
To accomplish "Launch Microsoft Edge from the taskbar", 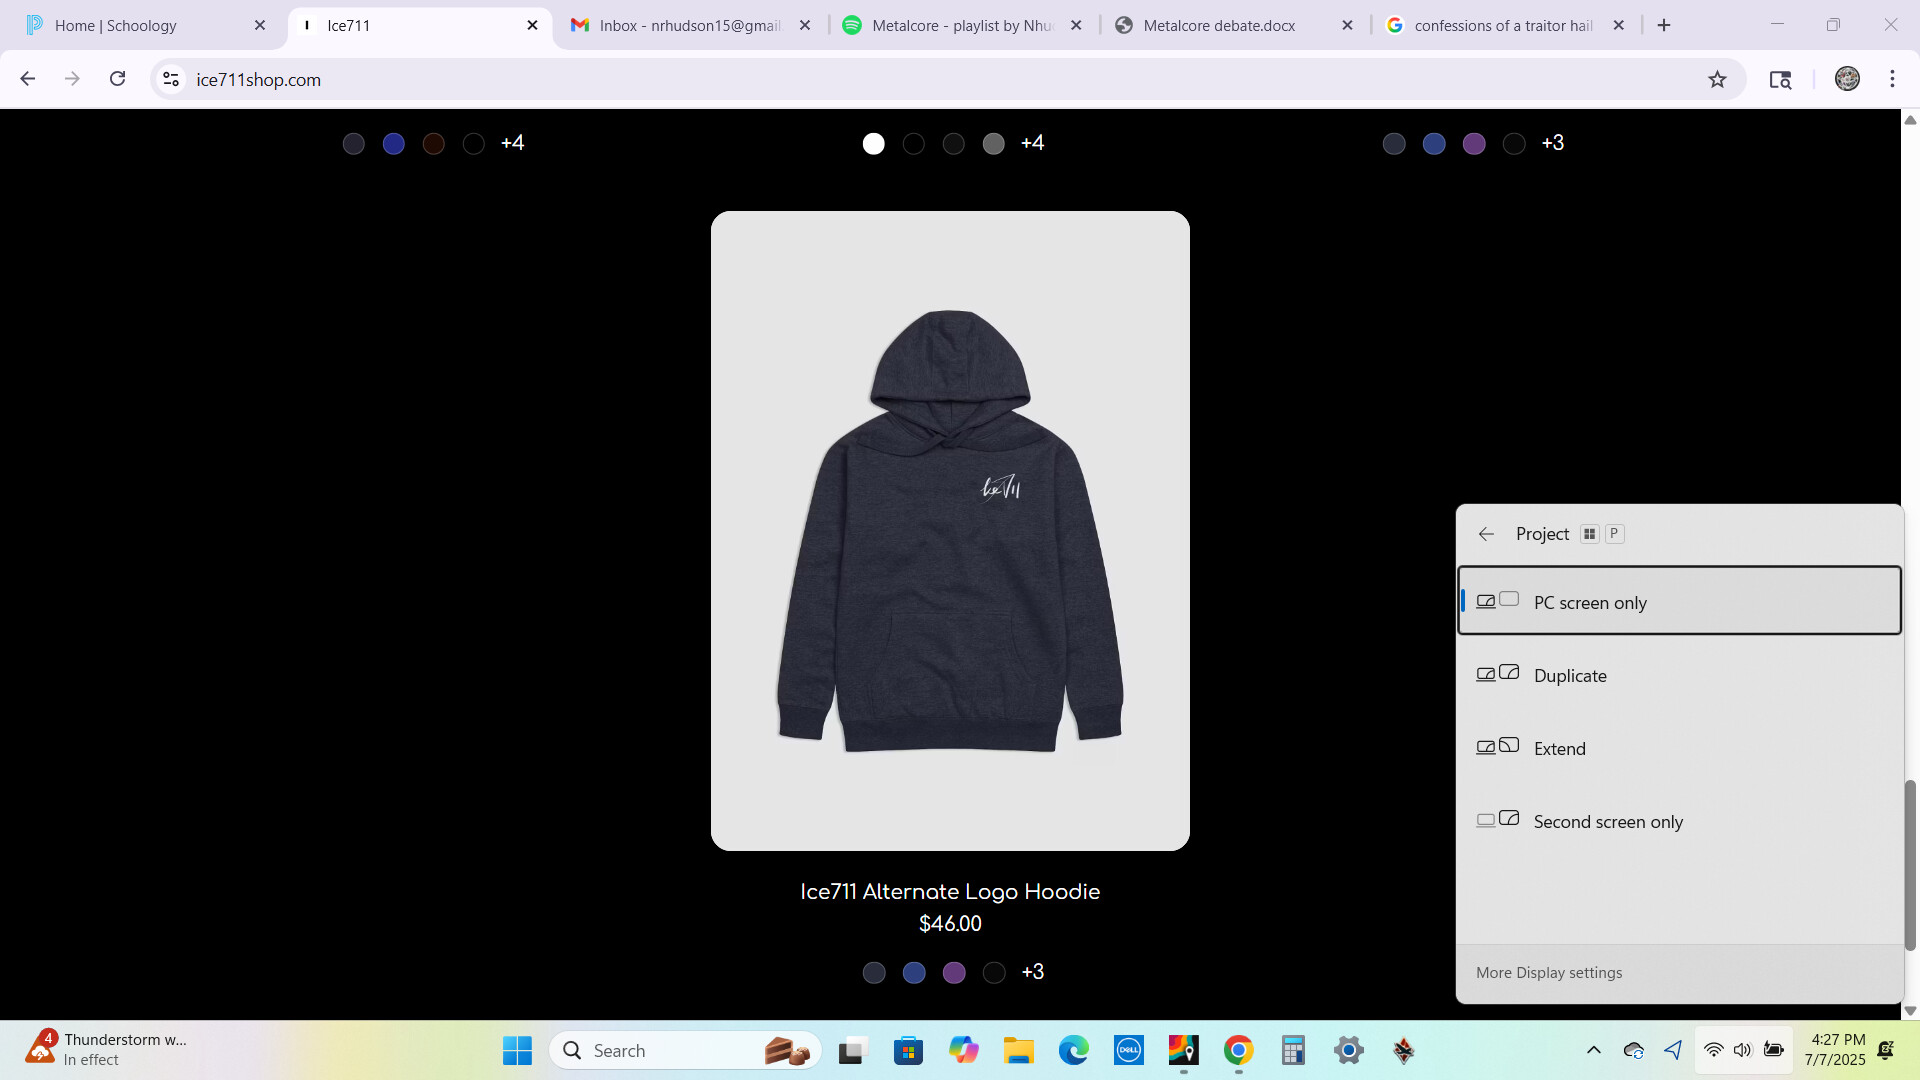I will tap(1074, 1050).
